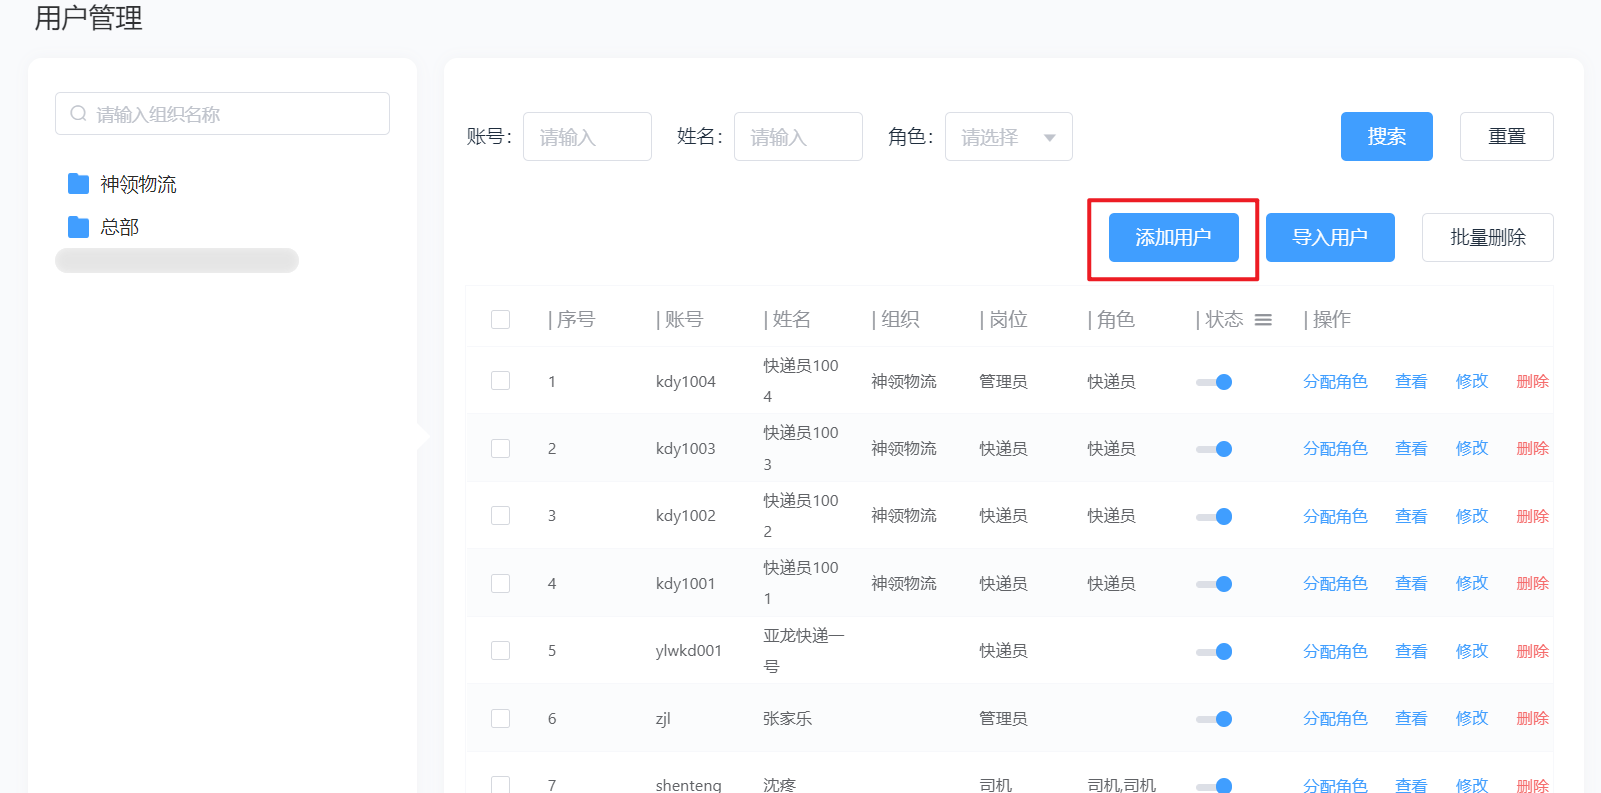Click the 角色 dropdown arrow icon
1601x793 pixels.
(1050, 138)
